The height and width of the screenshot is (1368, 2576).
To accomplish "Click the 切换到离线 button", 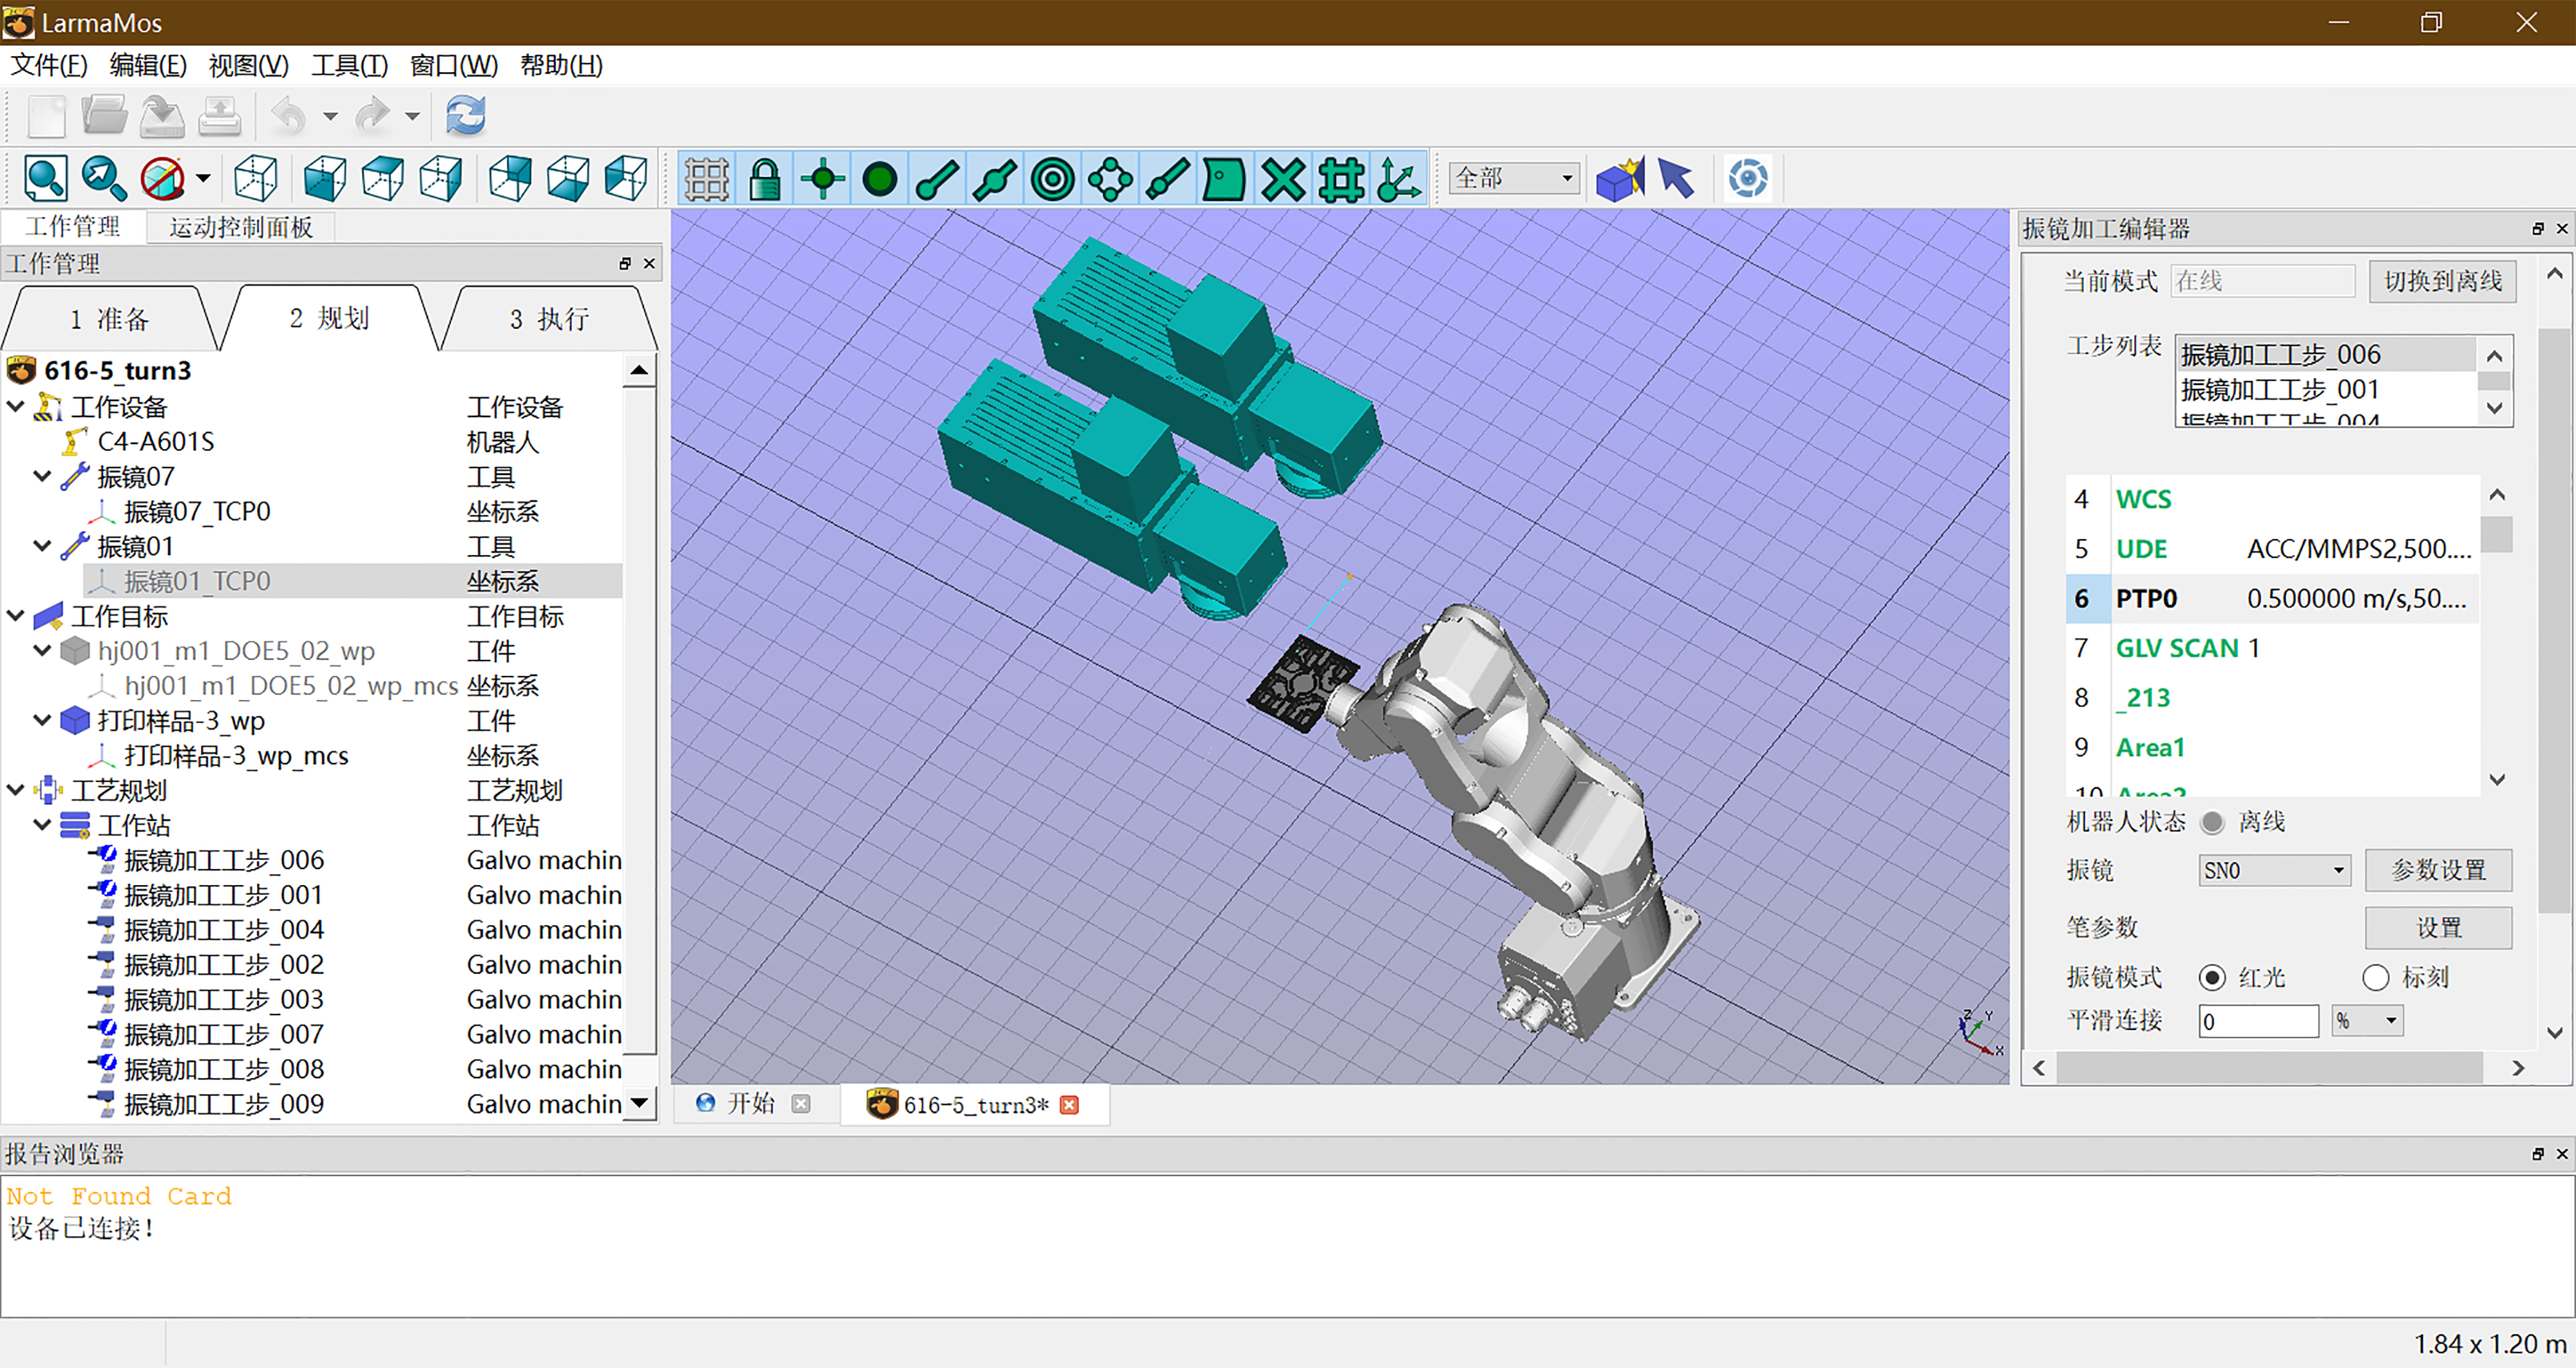I will [x=2442, y=281].
